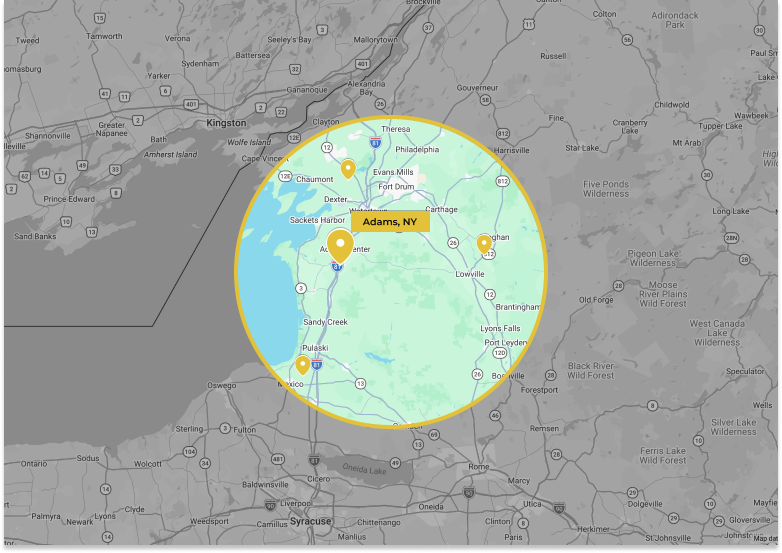Click the route 13 marker east of Pulaski
This screenshot has height=553, width=782.
tap(360, 382)
